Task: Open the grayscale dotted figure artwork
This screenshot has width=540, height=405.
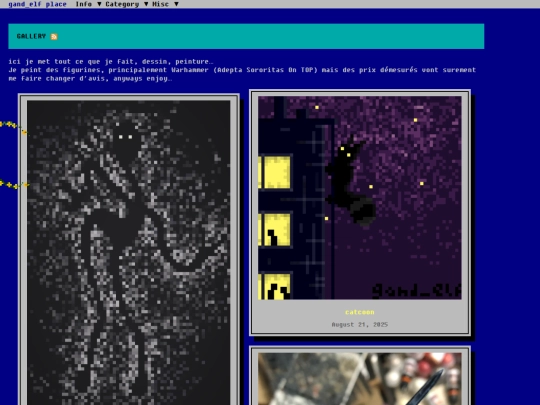Action: click(x=128, y=253)
